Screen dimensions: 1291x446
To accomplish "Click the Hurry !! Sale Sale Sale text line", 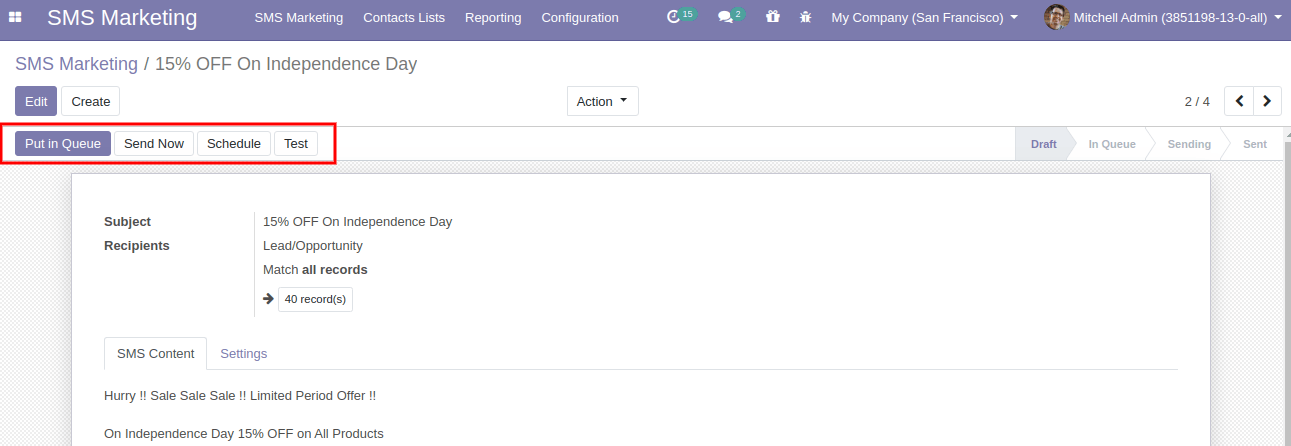I will click(x=240, y=395).
